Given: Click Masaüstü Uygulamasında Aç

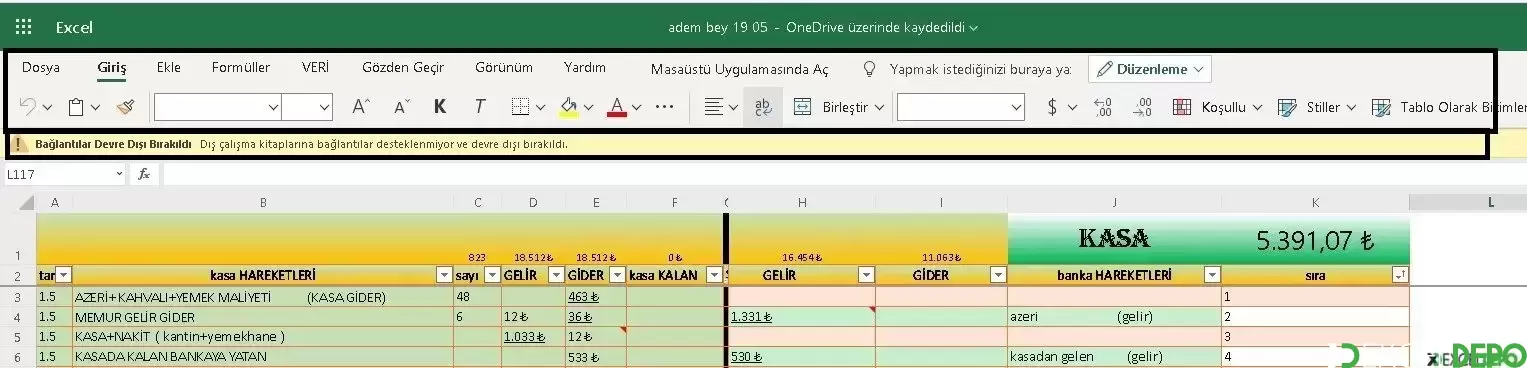Looking at the screenshot, I should click(740, 69).
